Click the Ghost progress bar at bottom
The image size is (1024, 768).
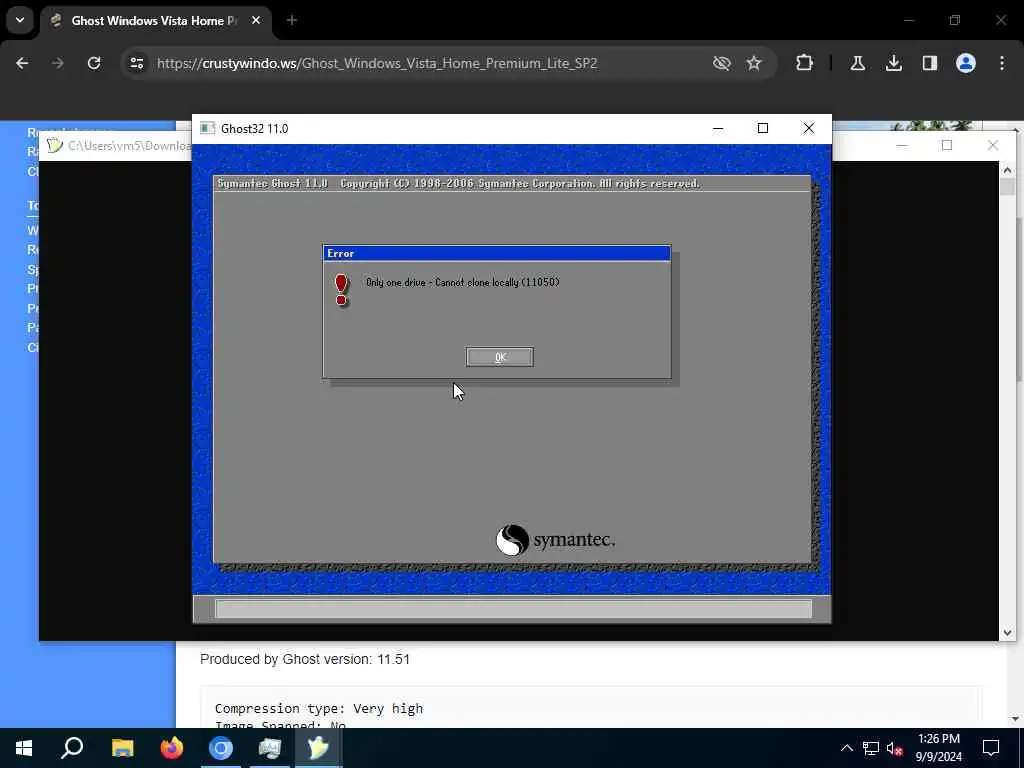pos(513,609)
